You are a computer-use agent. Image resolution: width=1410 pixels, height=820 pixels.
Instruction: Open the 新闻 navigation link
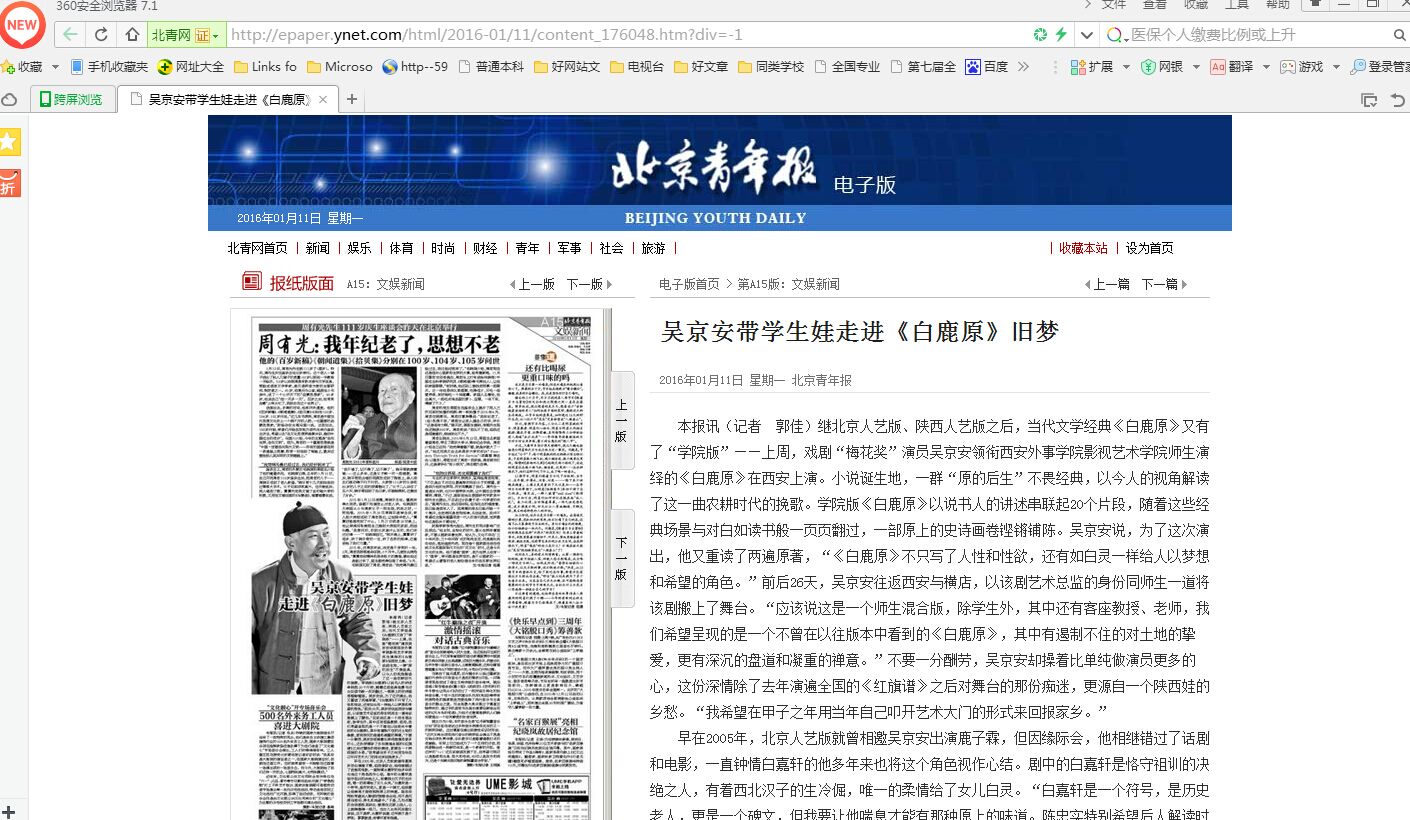tap(318, 248)
